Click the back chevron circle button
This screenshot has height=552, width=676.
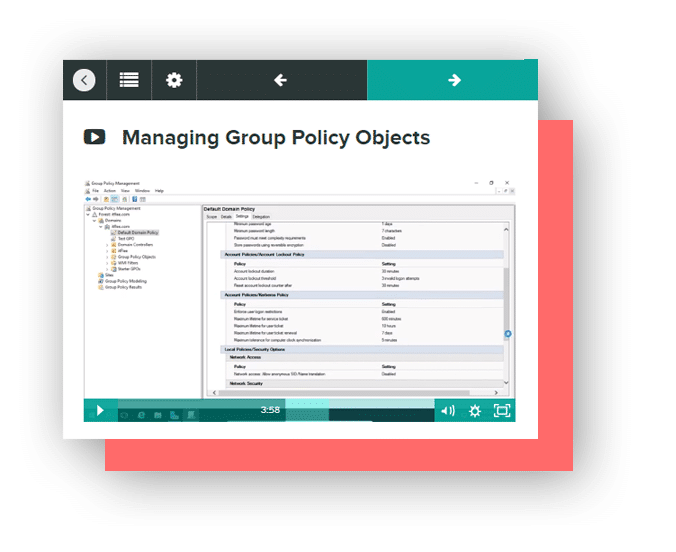pyautogui.click(x=84, y=80)
